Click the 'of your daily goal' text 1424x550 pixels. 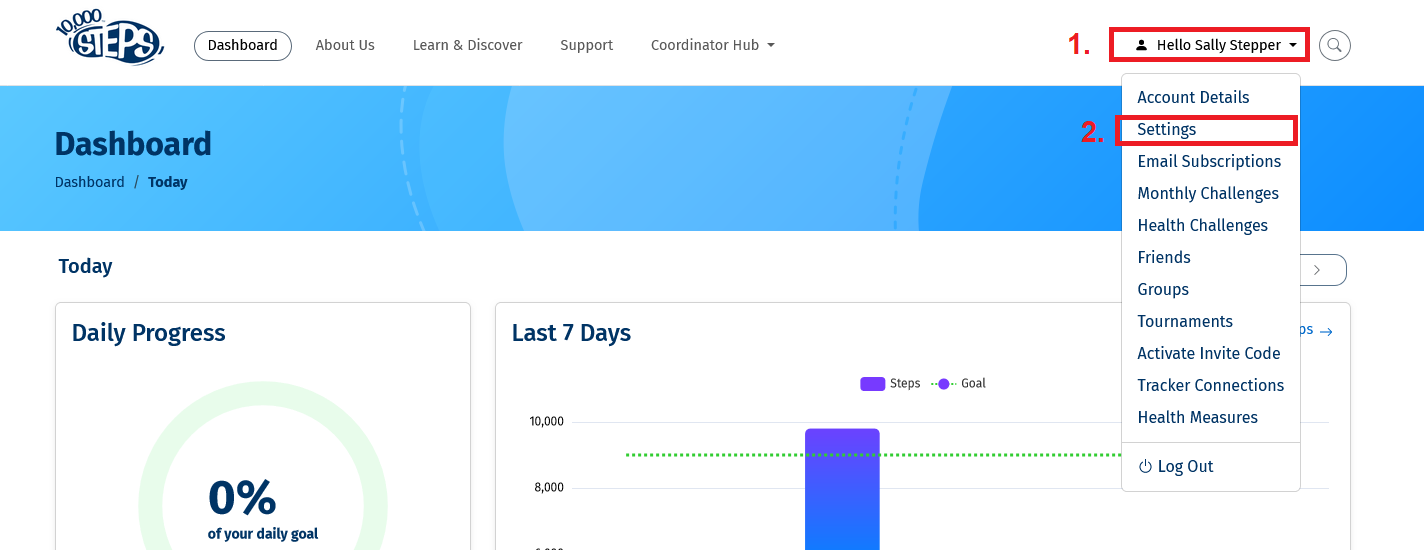[263, 534]
